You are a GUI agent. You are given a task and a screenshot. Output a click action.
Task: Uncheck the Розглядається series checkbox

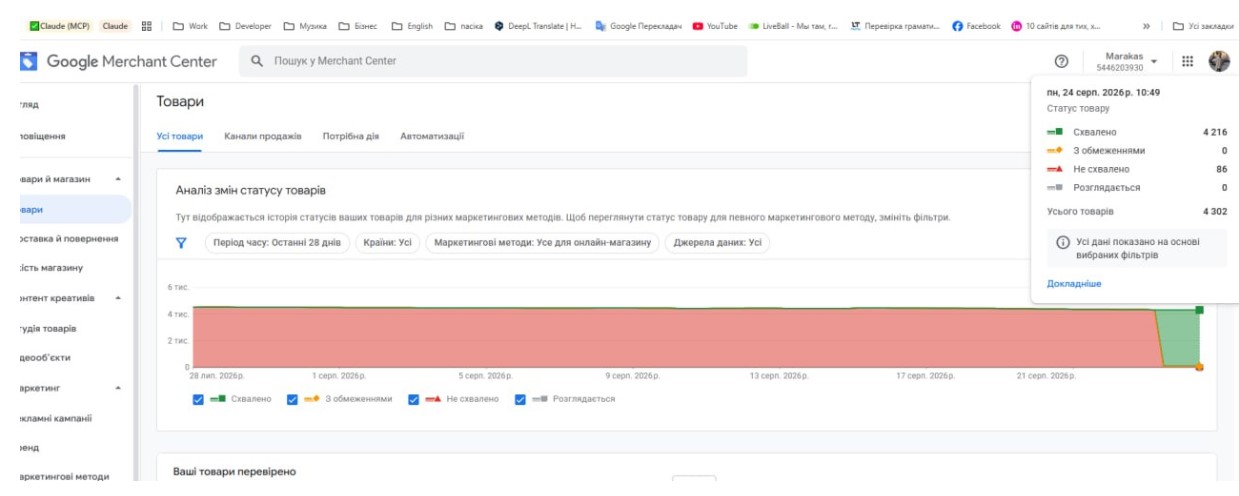pyautogui.click(x=521, y=399)
